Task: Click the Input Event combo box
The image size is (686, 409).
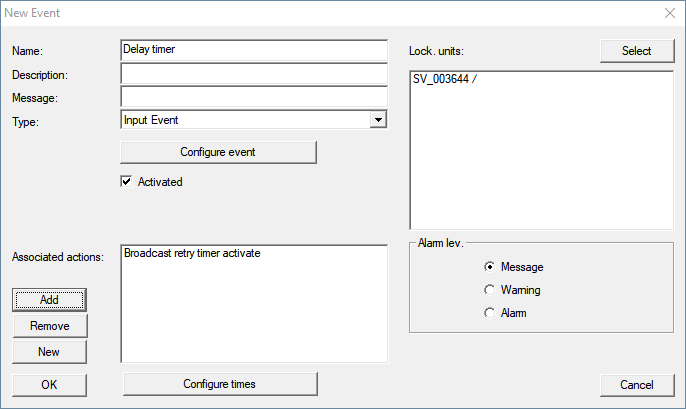Action: pos(244,120)
